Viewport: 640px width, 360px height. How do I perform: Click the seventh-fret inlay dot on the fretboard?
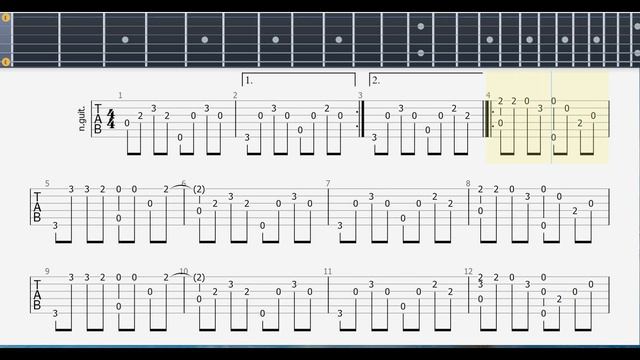pyautogui.click(x=276, y=40)
